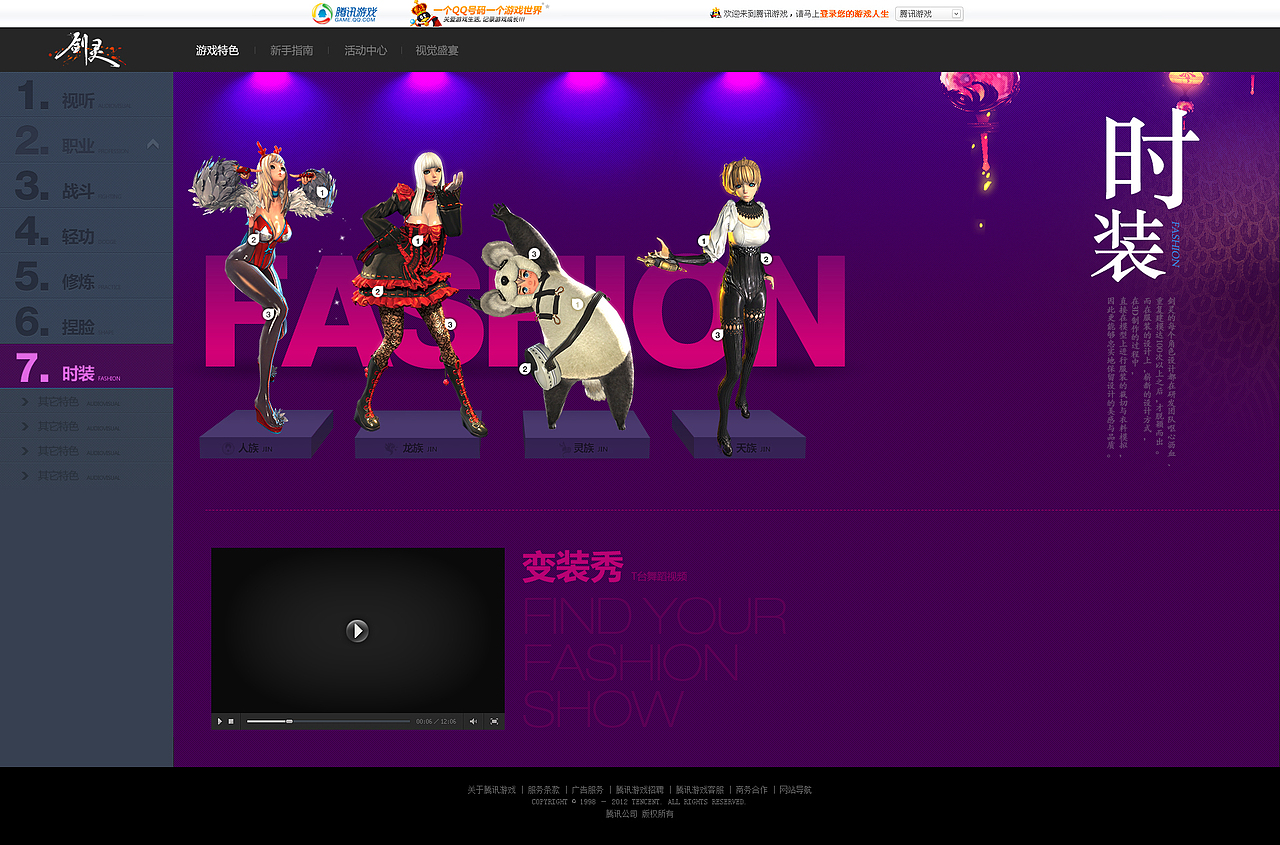This screenshot has height=845, width=1280.
Task: Click hotspot 2 on the 龙族 character
Action: pos(377,291)
